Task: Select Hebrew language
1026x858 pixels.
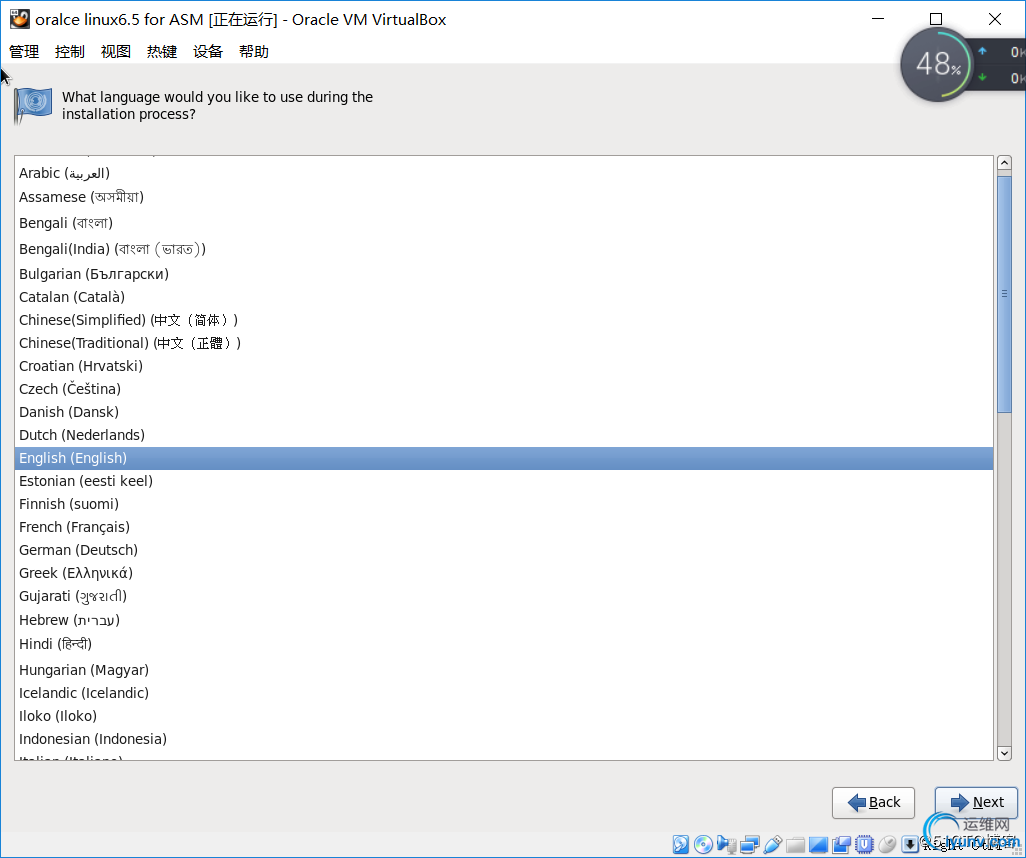Action: [504, 620]
